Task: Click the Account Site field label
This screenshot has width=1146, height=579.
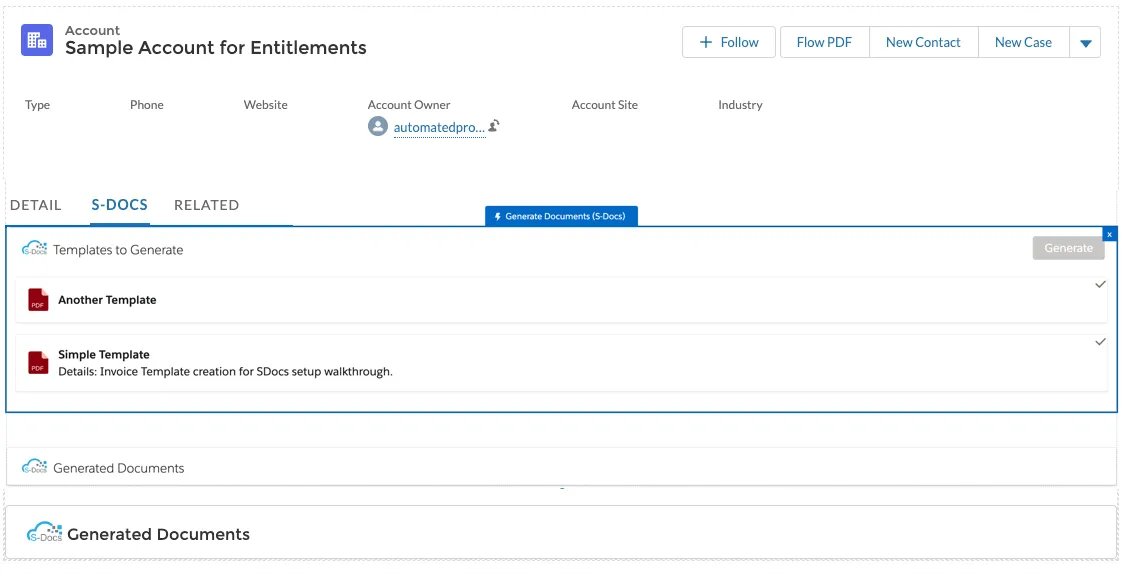Action: click(604, 105)
